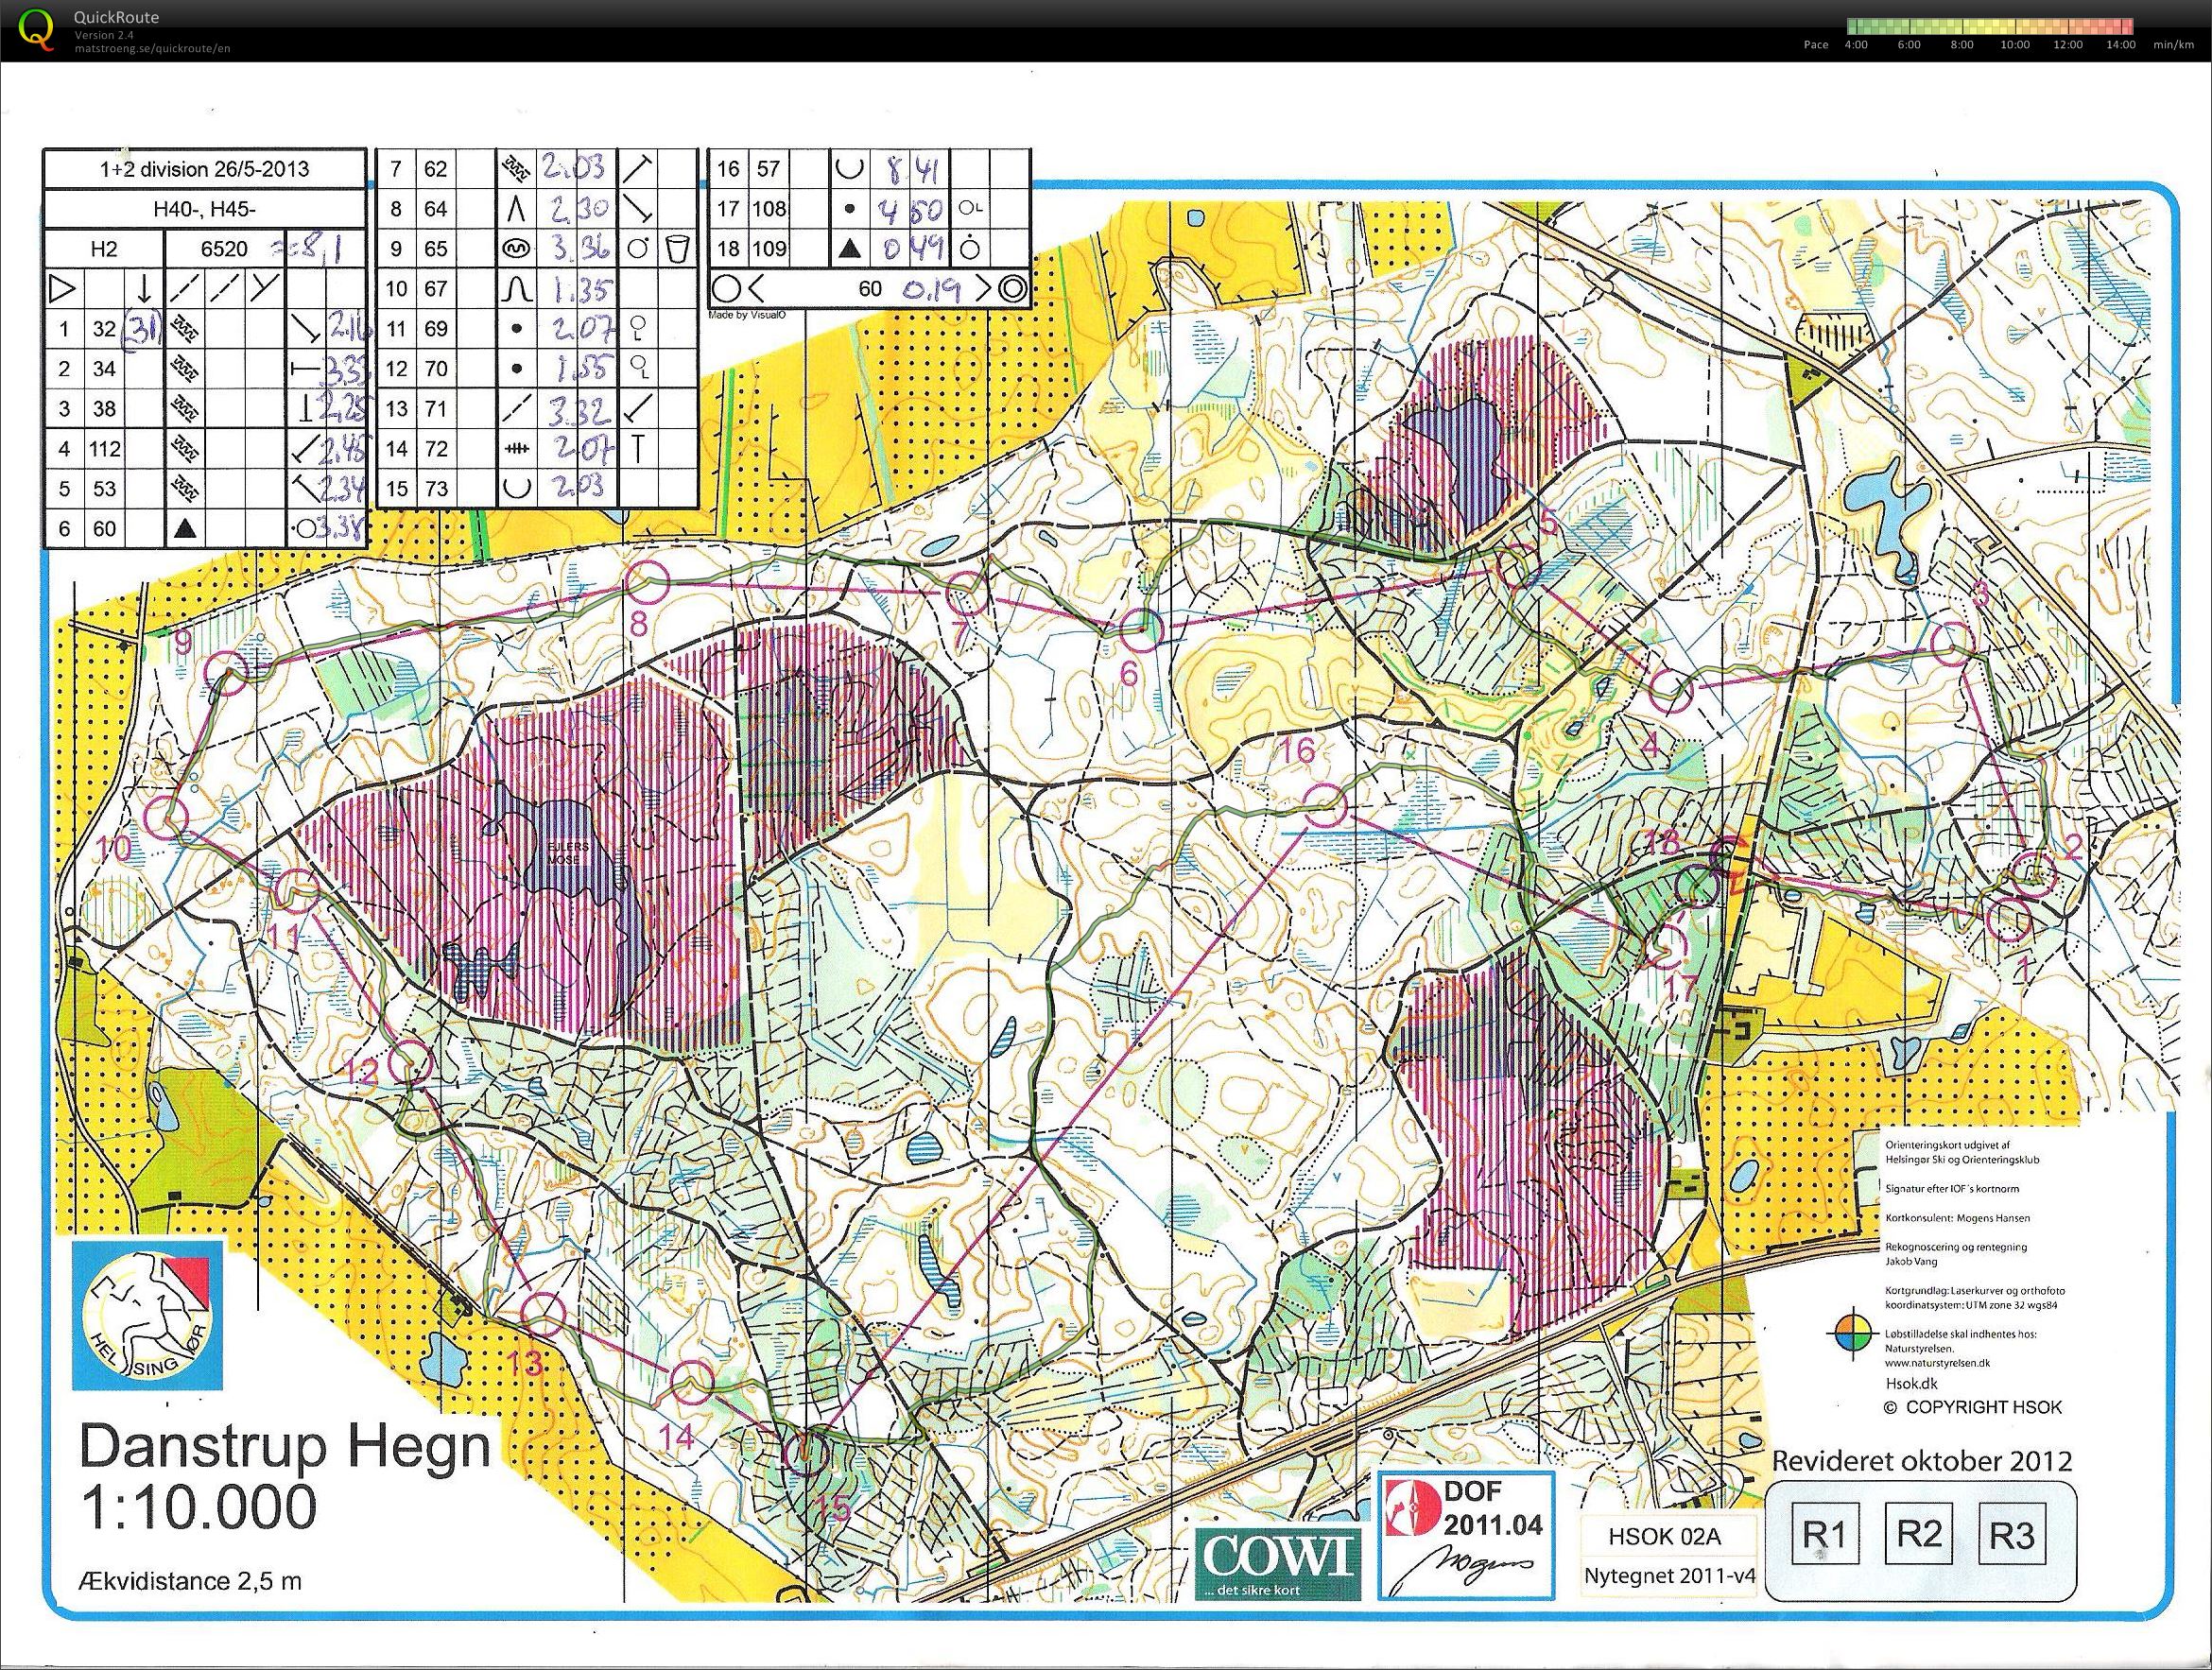The width and height of the screenshot is (2212, 1670).
Task: Click control circle 4 on the map
Action: click(x=1670, y=691)
